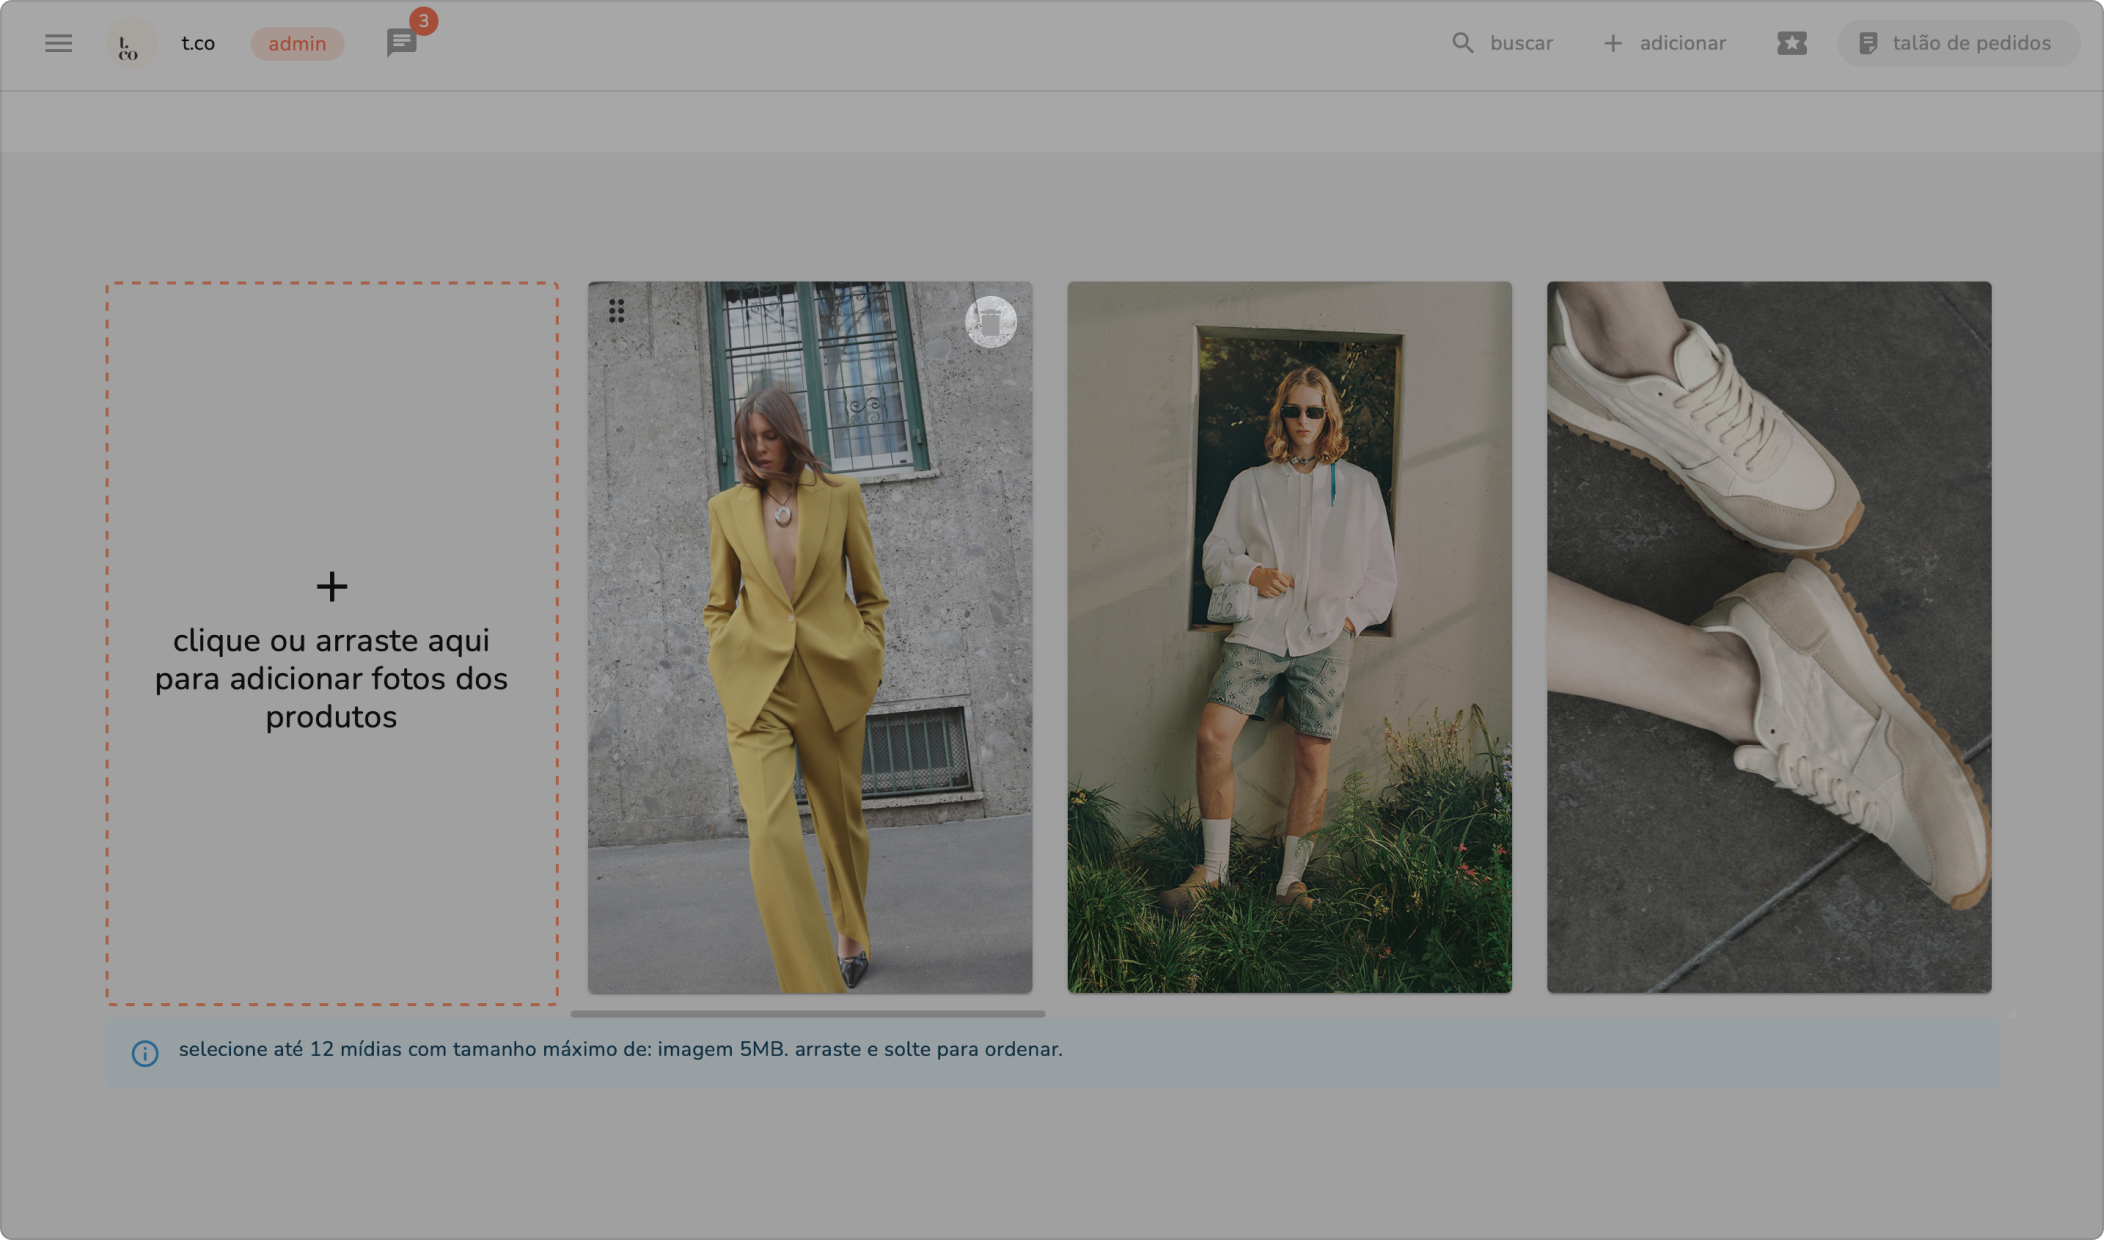Select the beige sneakers thumbnail

pyautogui.click(x=1768, y=637)
